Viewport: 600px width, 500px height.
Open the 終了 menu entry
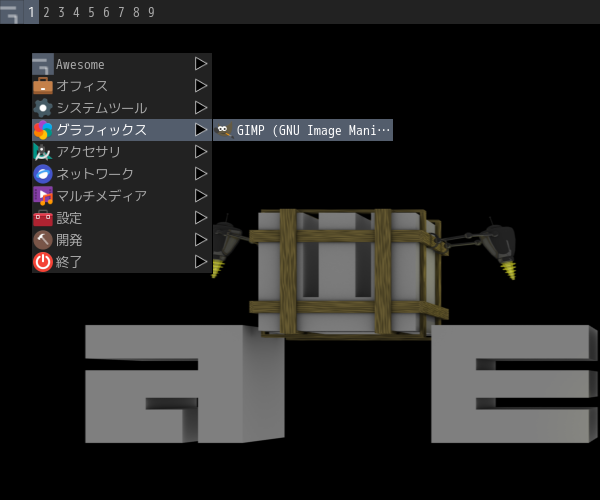pos(122,262)
